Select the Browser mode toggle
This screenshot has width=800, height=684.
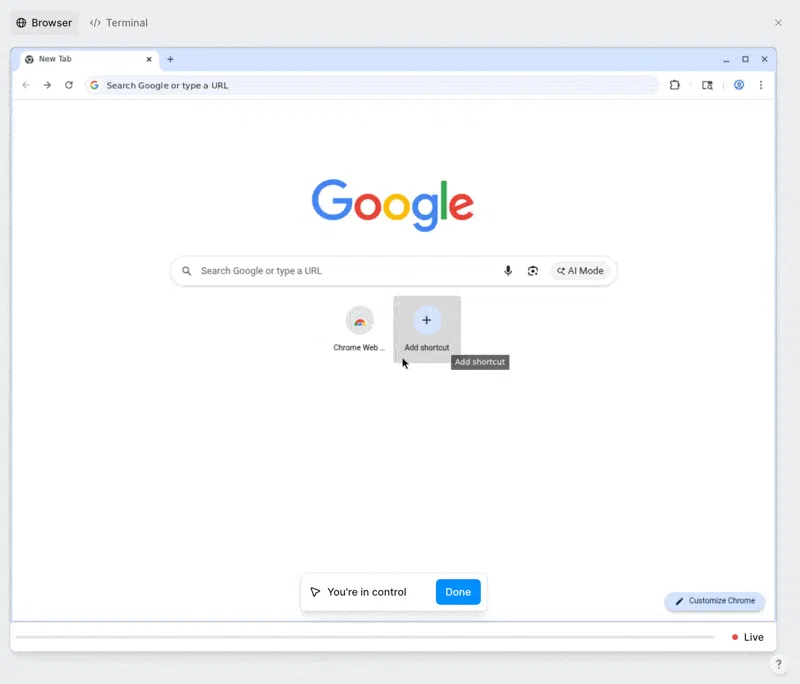tap(44, 22)
